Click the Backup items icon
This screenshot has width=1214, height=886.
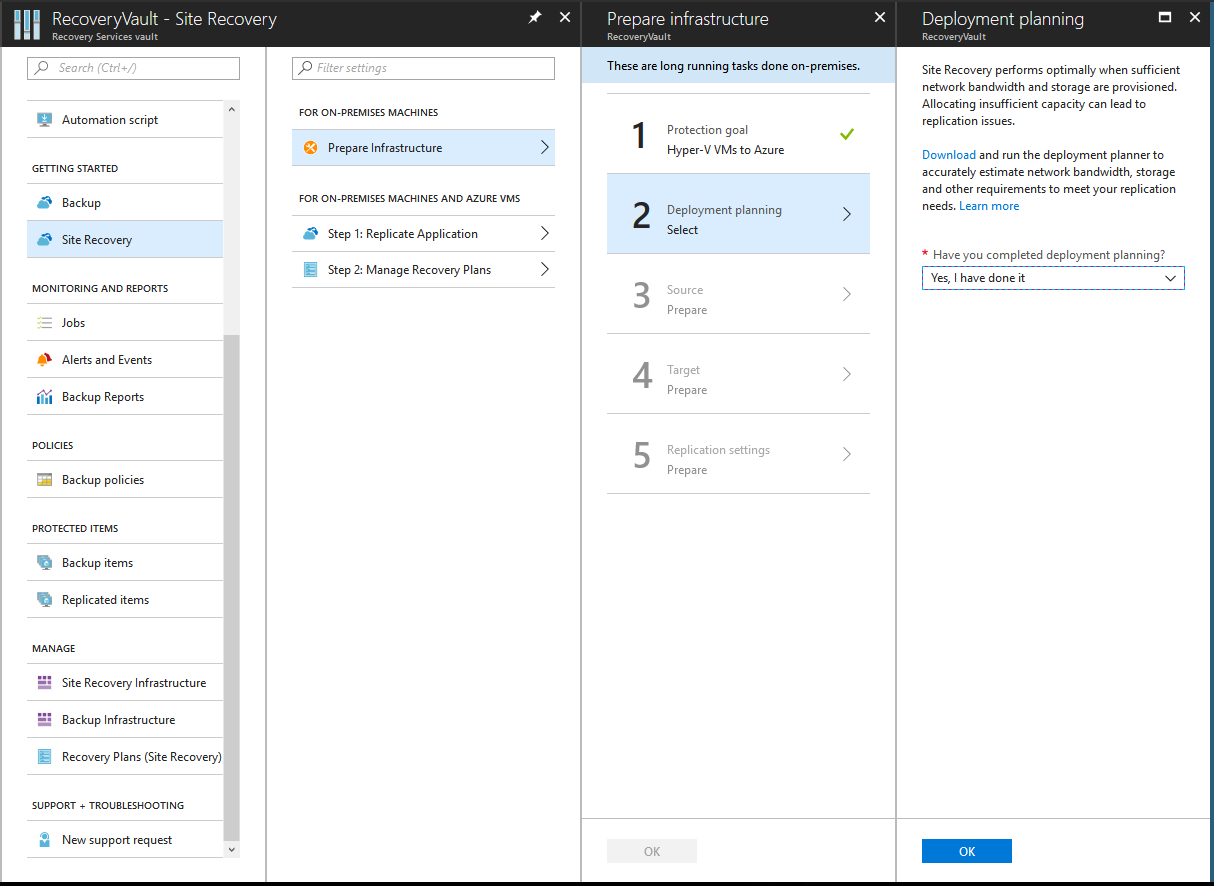click(x=44, y=563)
